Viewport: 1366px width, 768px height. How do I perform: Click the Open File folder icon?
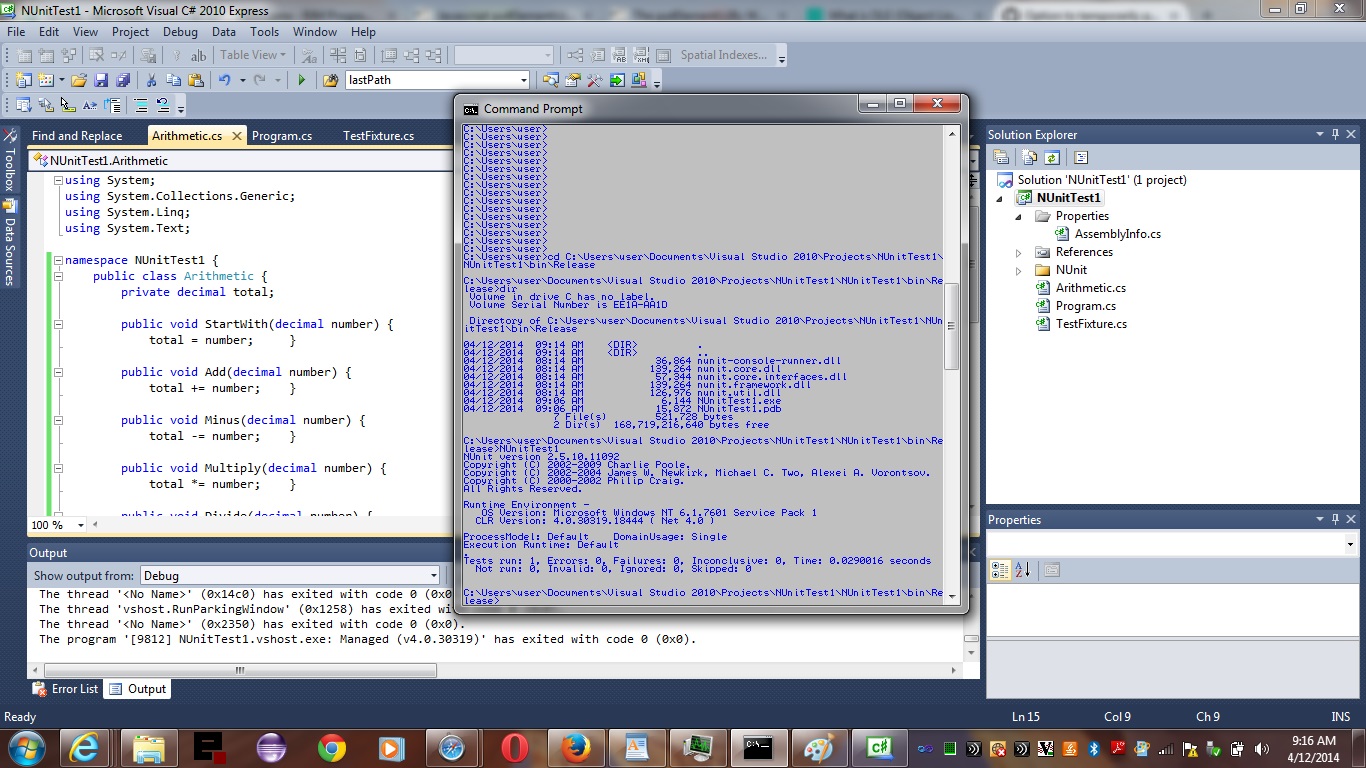coord(78,80)
